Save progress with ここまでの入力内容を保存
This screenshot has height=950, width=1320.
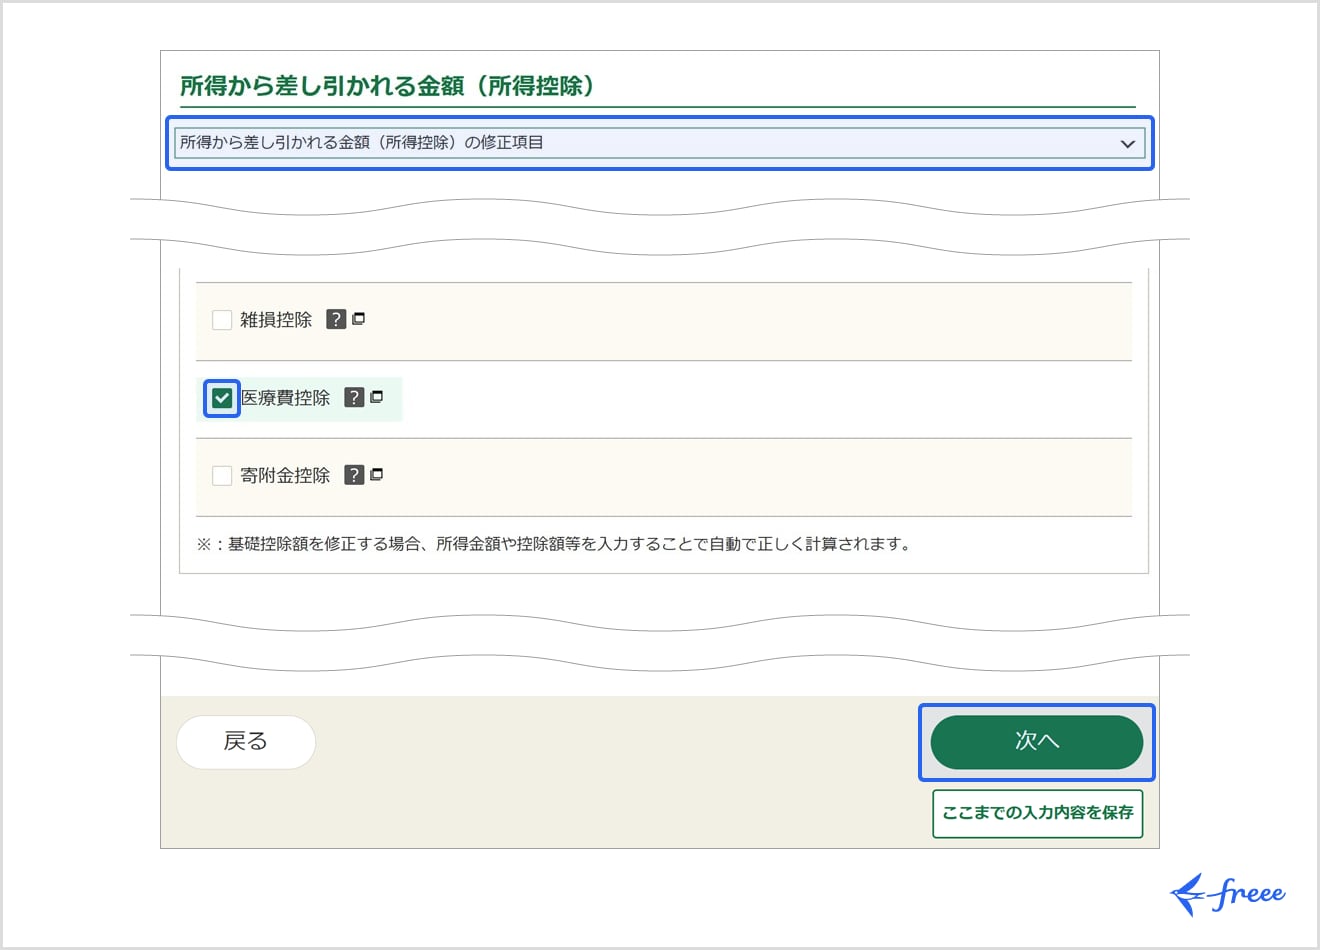[x=1037, y=813]
